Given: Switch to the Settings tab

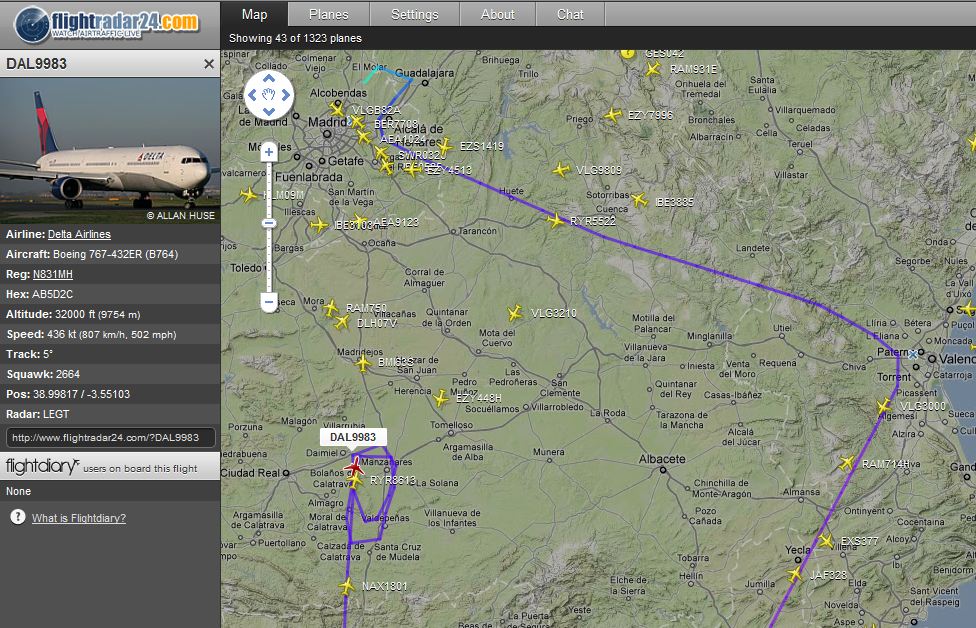Looking at the screenshot, I should click(x=414, y=14).
